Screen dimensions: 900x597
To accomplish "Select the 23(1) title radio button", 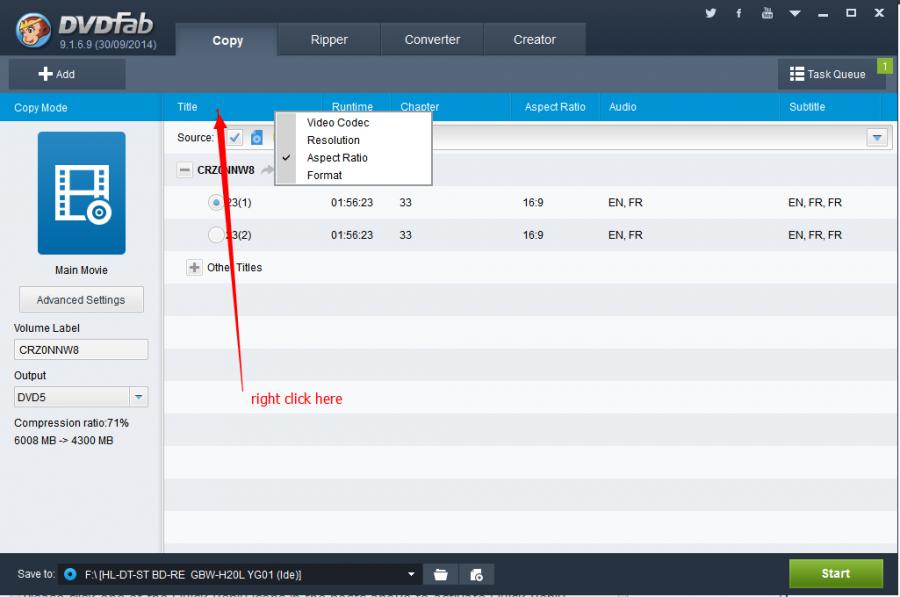I will [216, 202].
